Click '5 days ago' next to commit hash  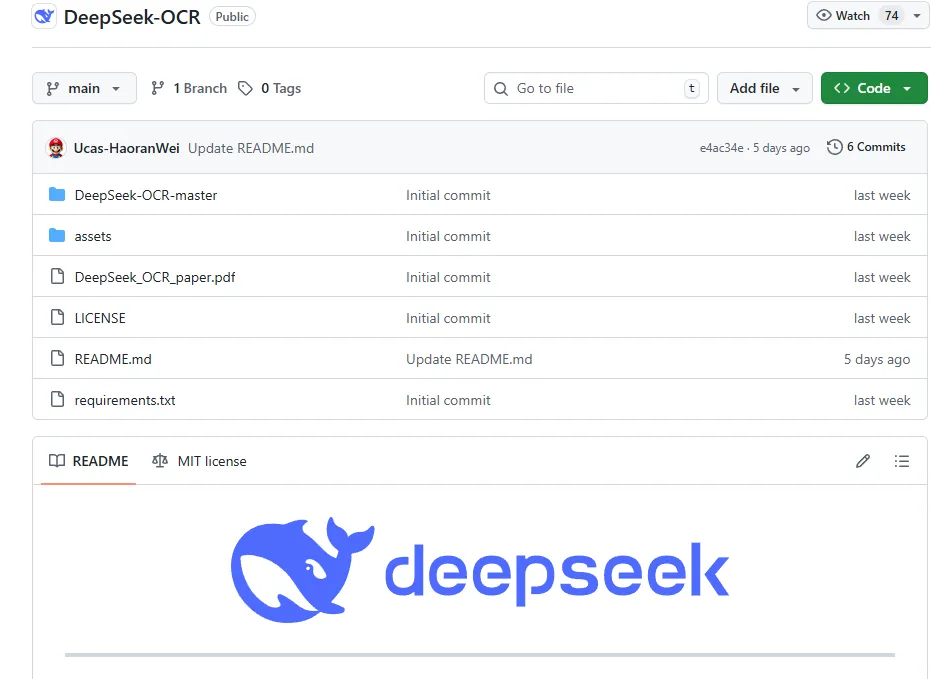pos(781,148)
